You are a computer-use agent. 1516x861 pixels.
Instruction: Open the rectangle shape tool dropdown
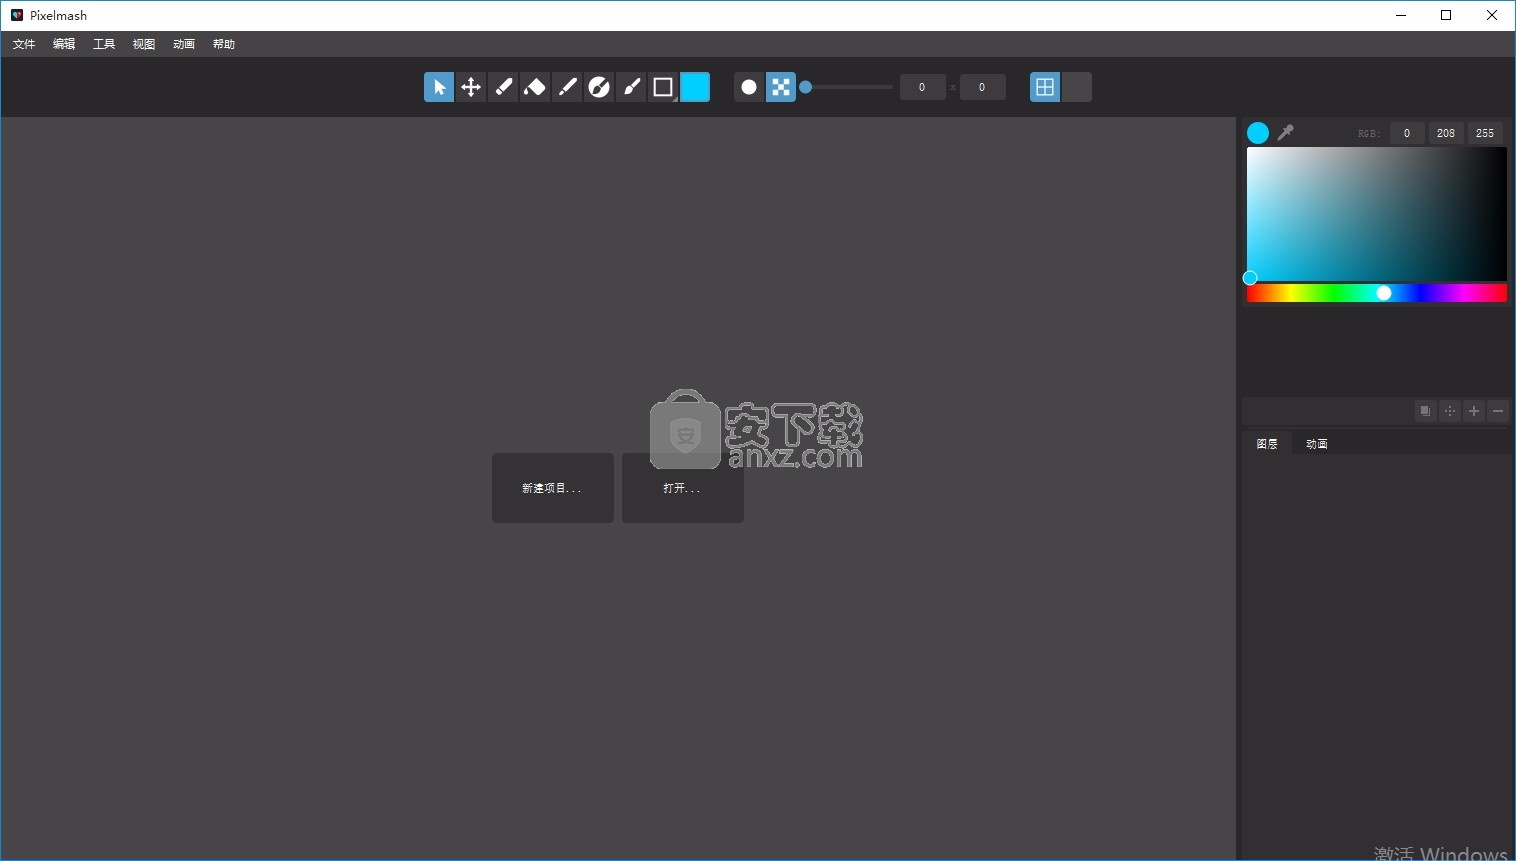663,87
